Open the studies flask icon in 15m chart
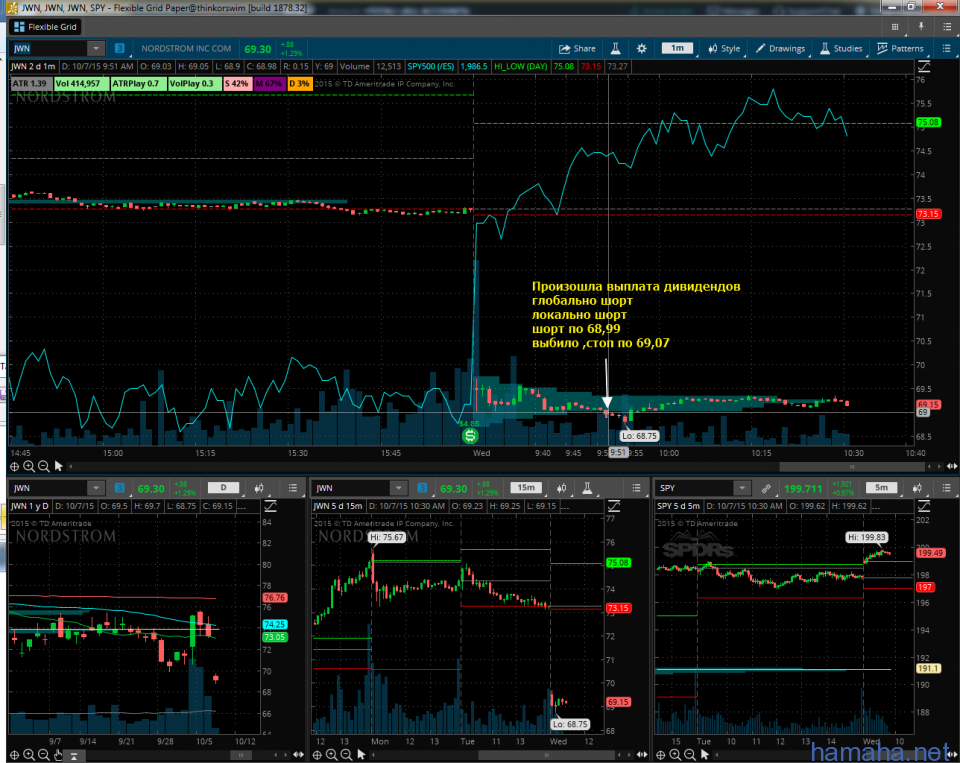 tap(587, 488)
